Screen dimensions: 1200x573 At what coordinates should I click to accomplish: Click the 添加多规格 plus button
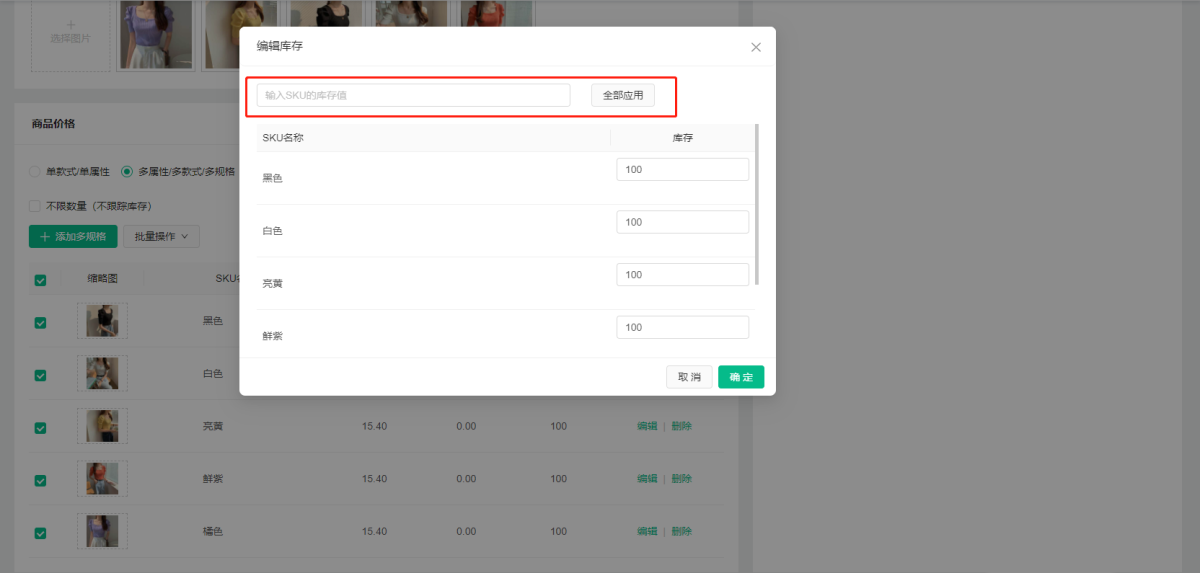[73, 237]
